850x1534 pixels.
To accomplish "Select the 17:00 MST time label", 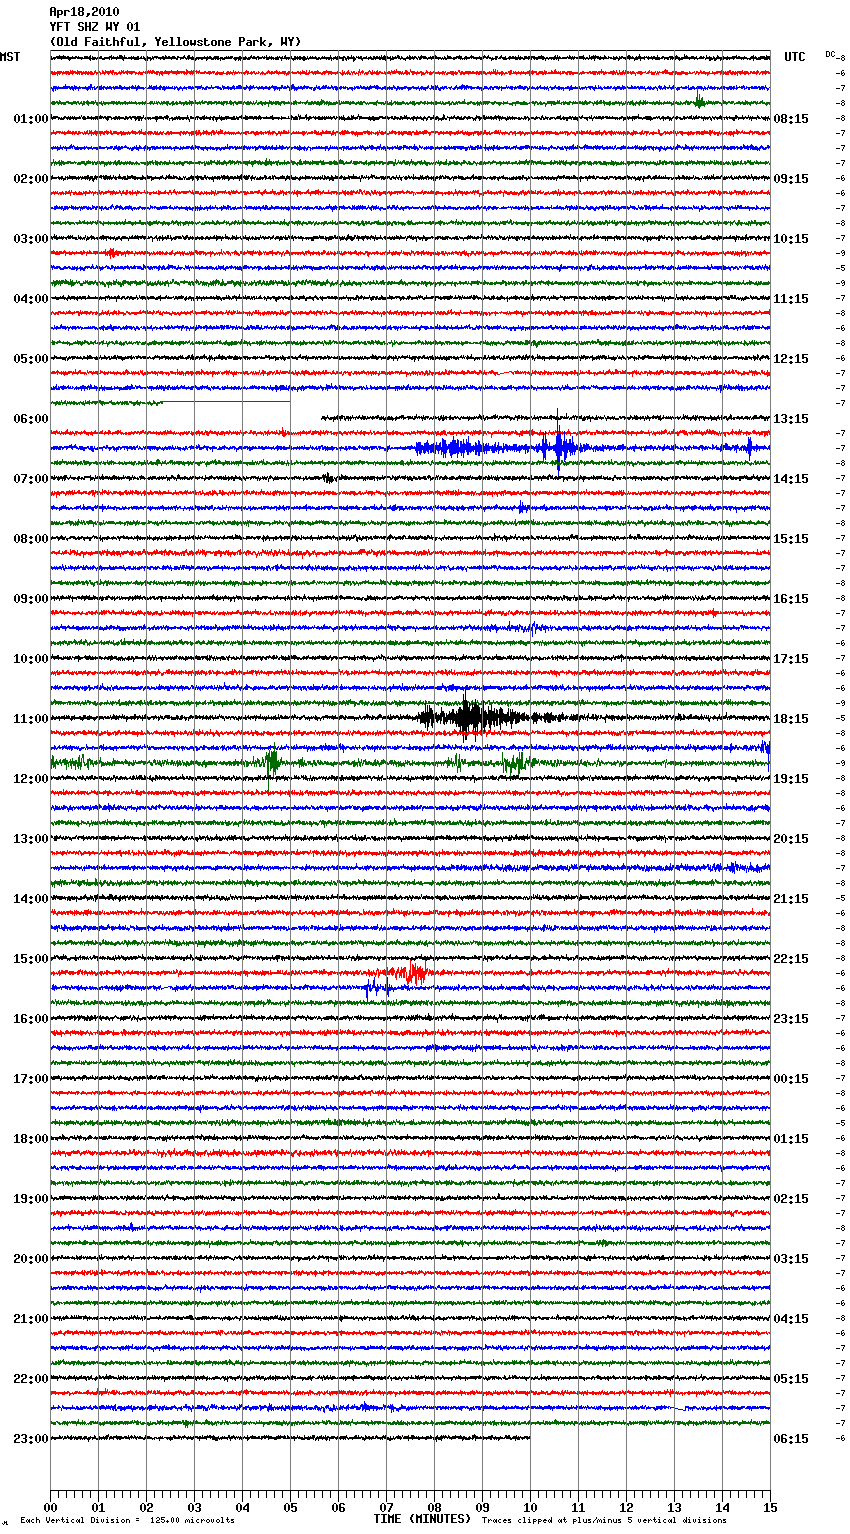I will click(30, 1079).
